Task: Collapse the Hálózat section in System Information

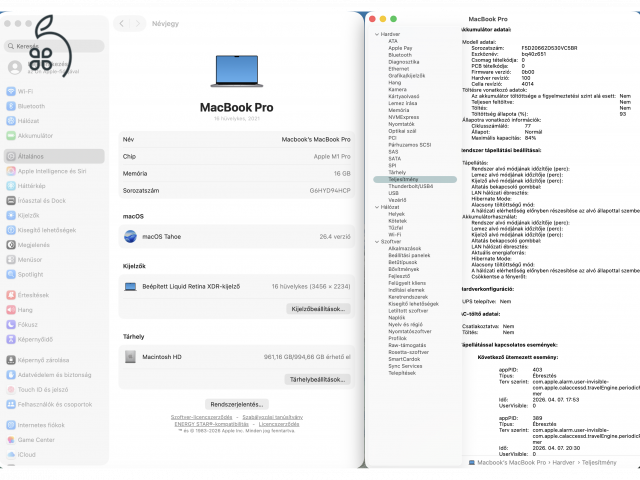Action: point(377,207)
